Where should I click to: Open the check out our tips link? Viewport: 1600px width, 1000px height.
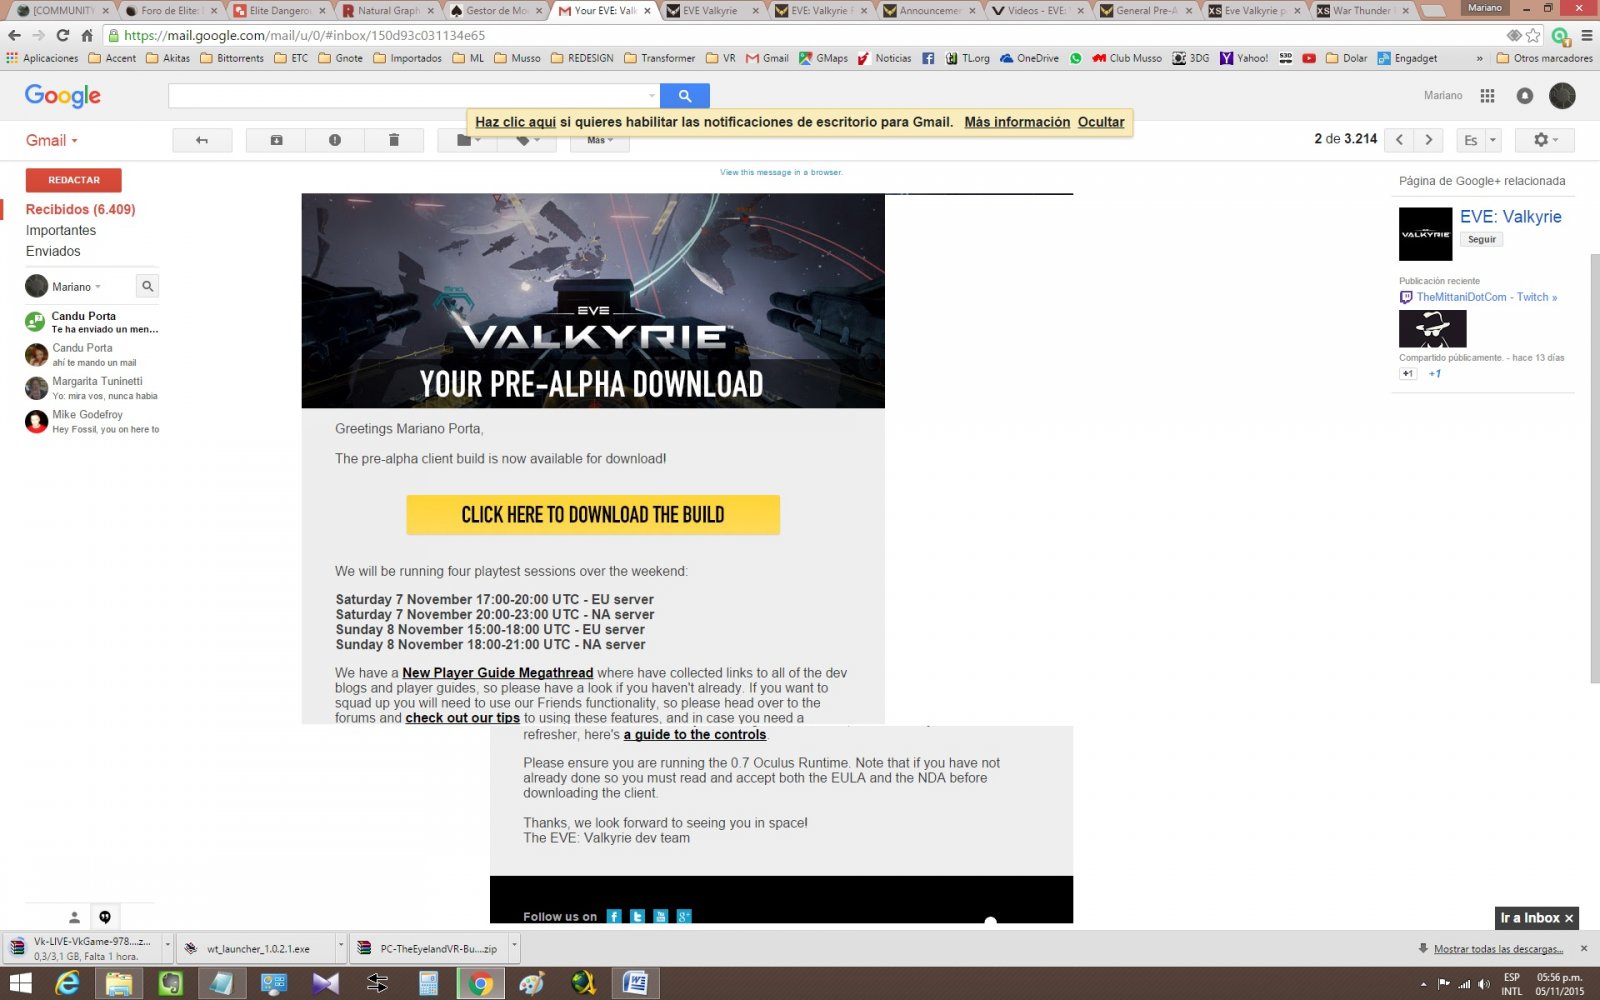point(462,718)
